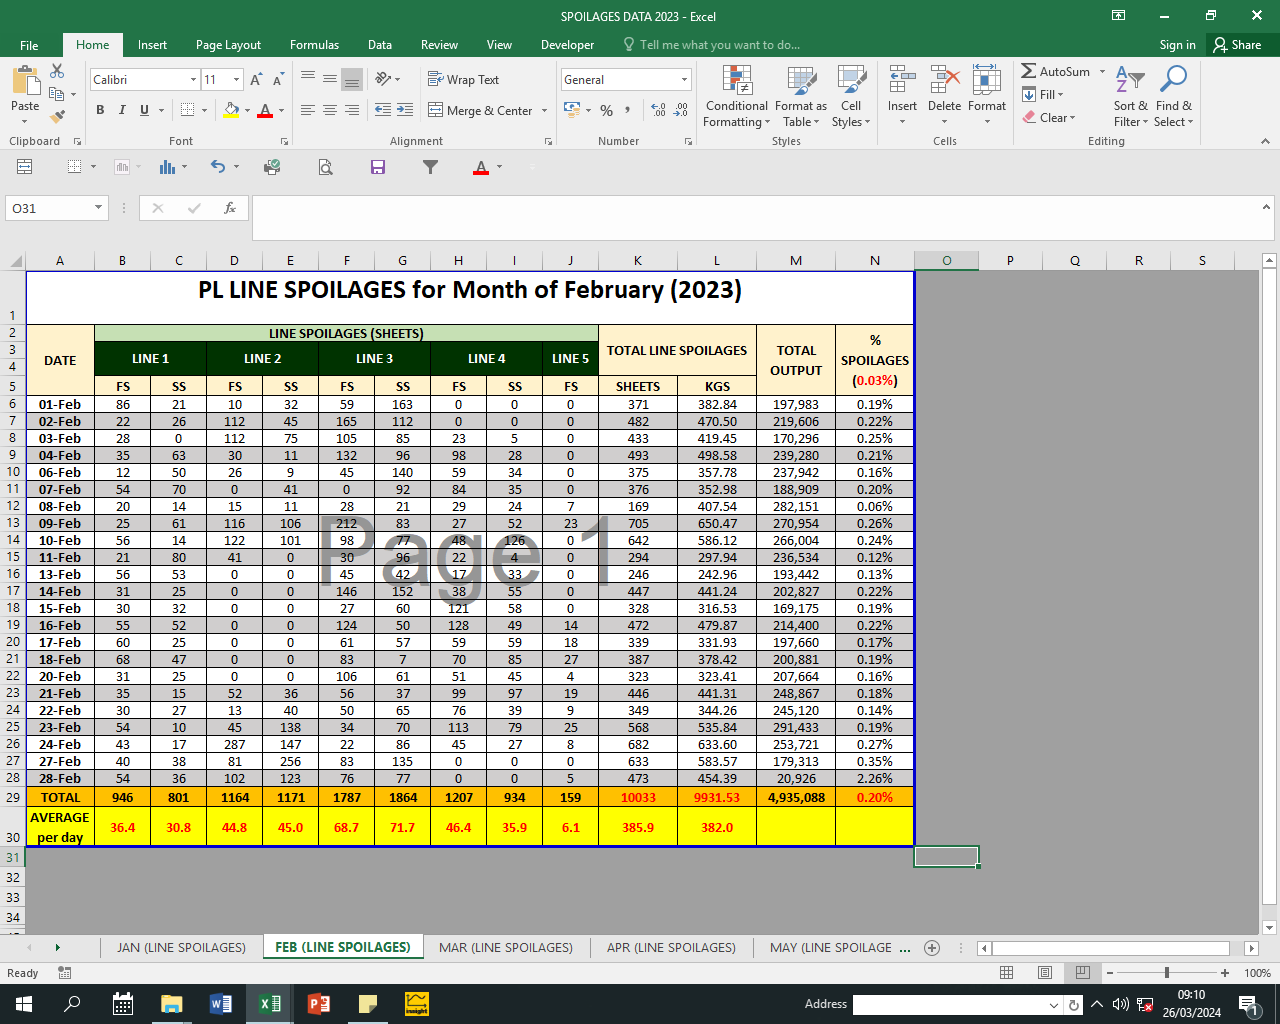Switch to the Page Layout ribbon tab
1280x1024 pixels.
(x=228, y=45)
